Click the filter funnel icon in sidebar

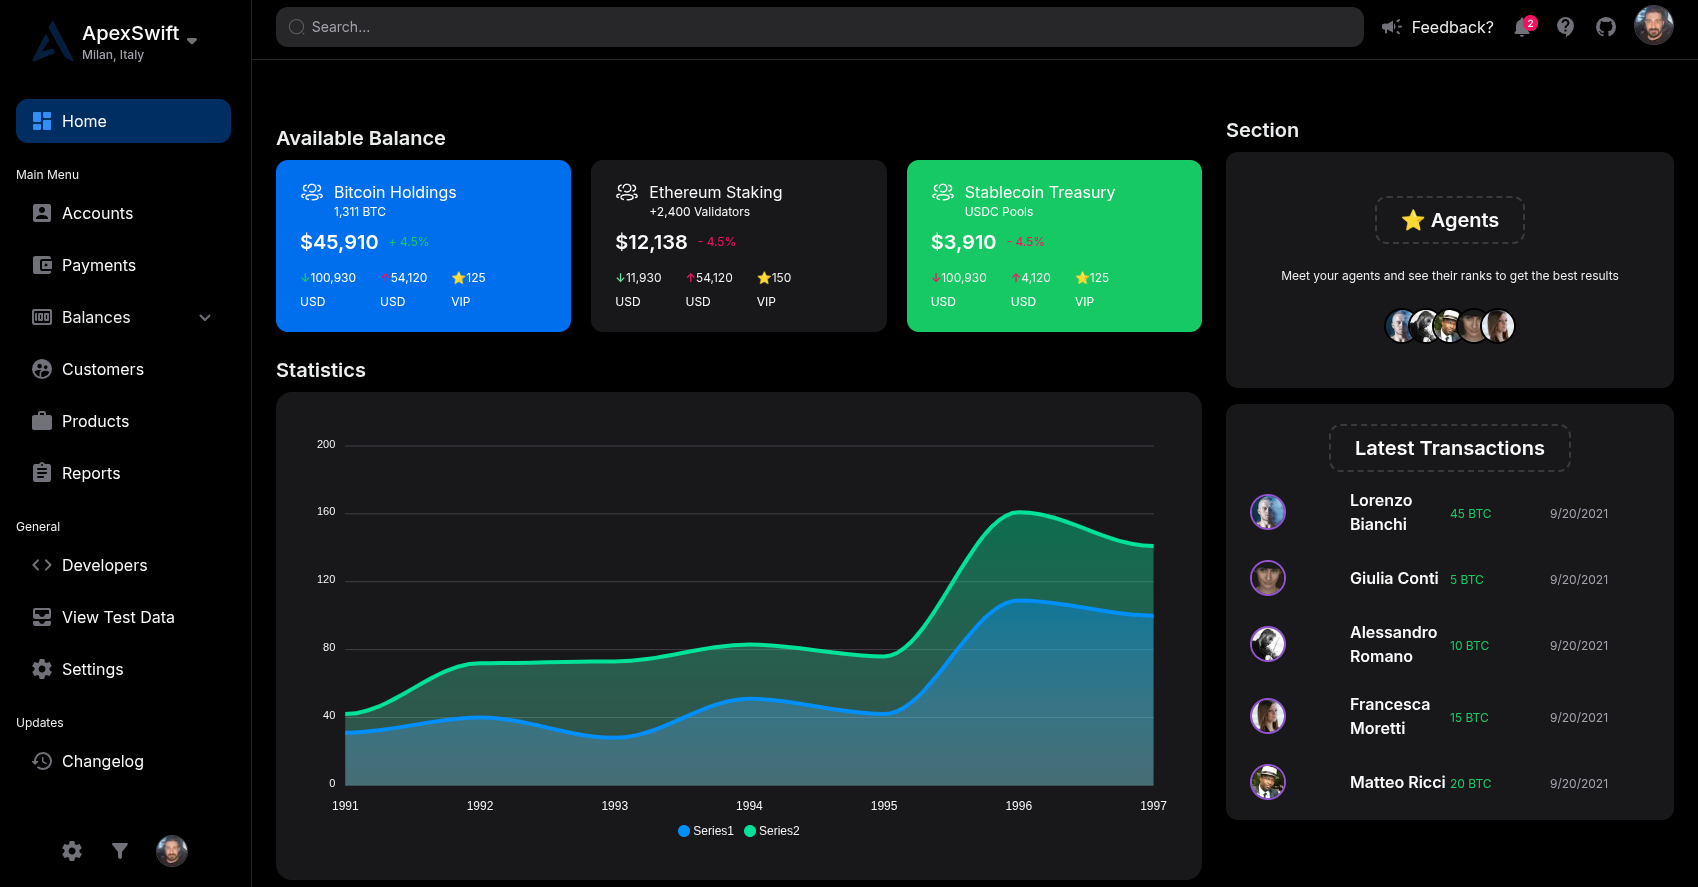click(x=120, y=851)
